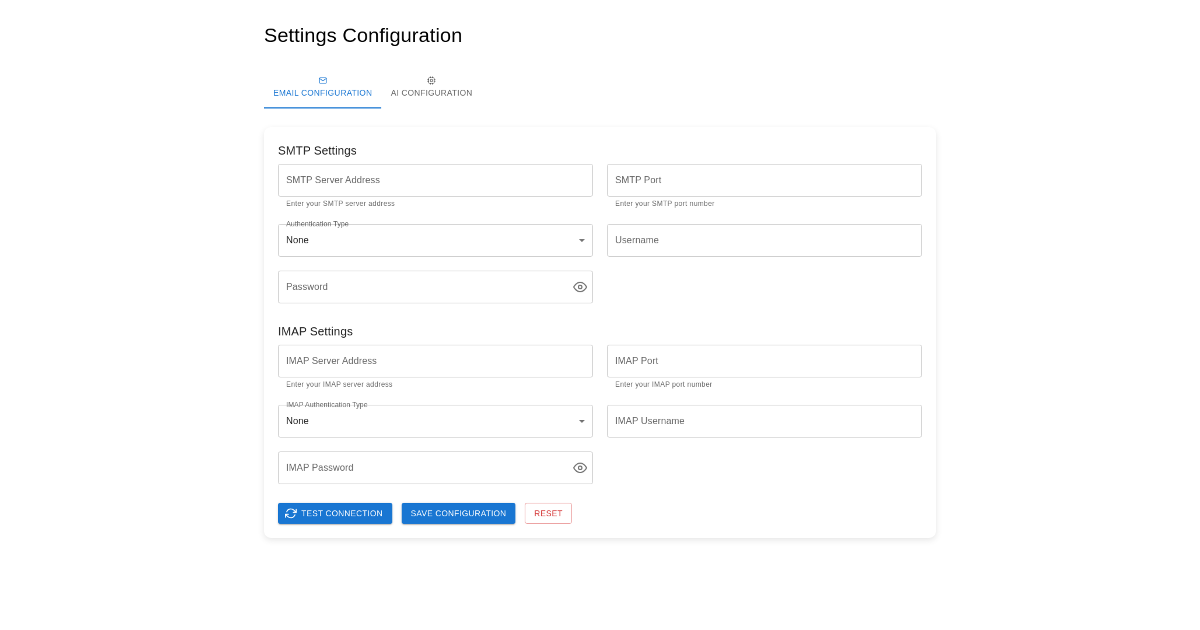Select the SMTP Username input
The width and height of the screenshot is (1200, 630).
[x=764, y=240]
